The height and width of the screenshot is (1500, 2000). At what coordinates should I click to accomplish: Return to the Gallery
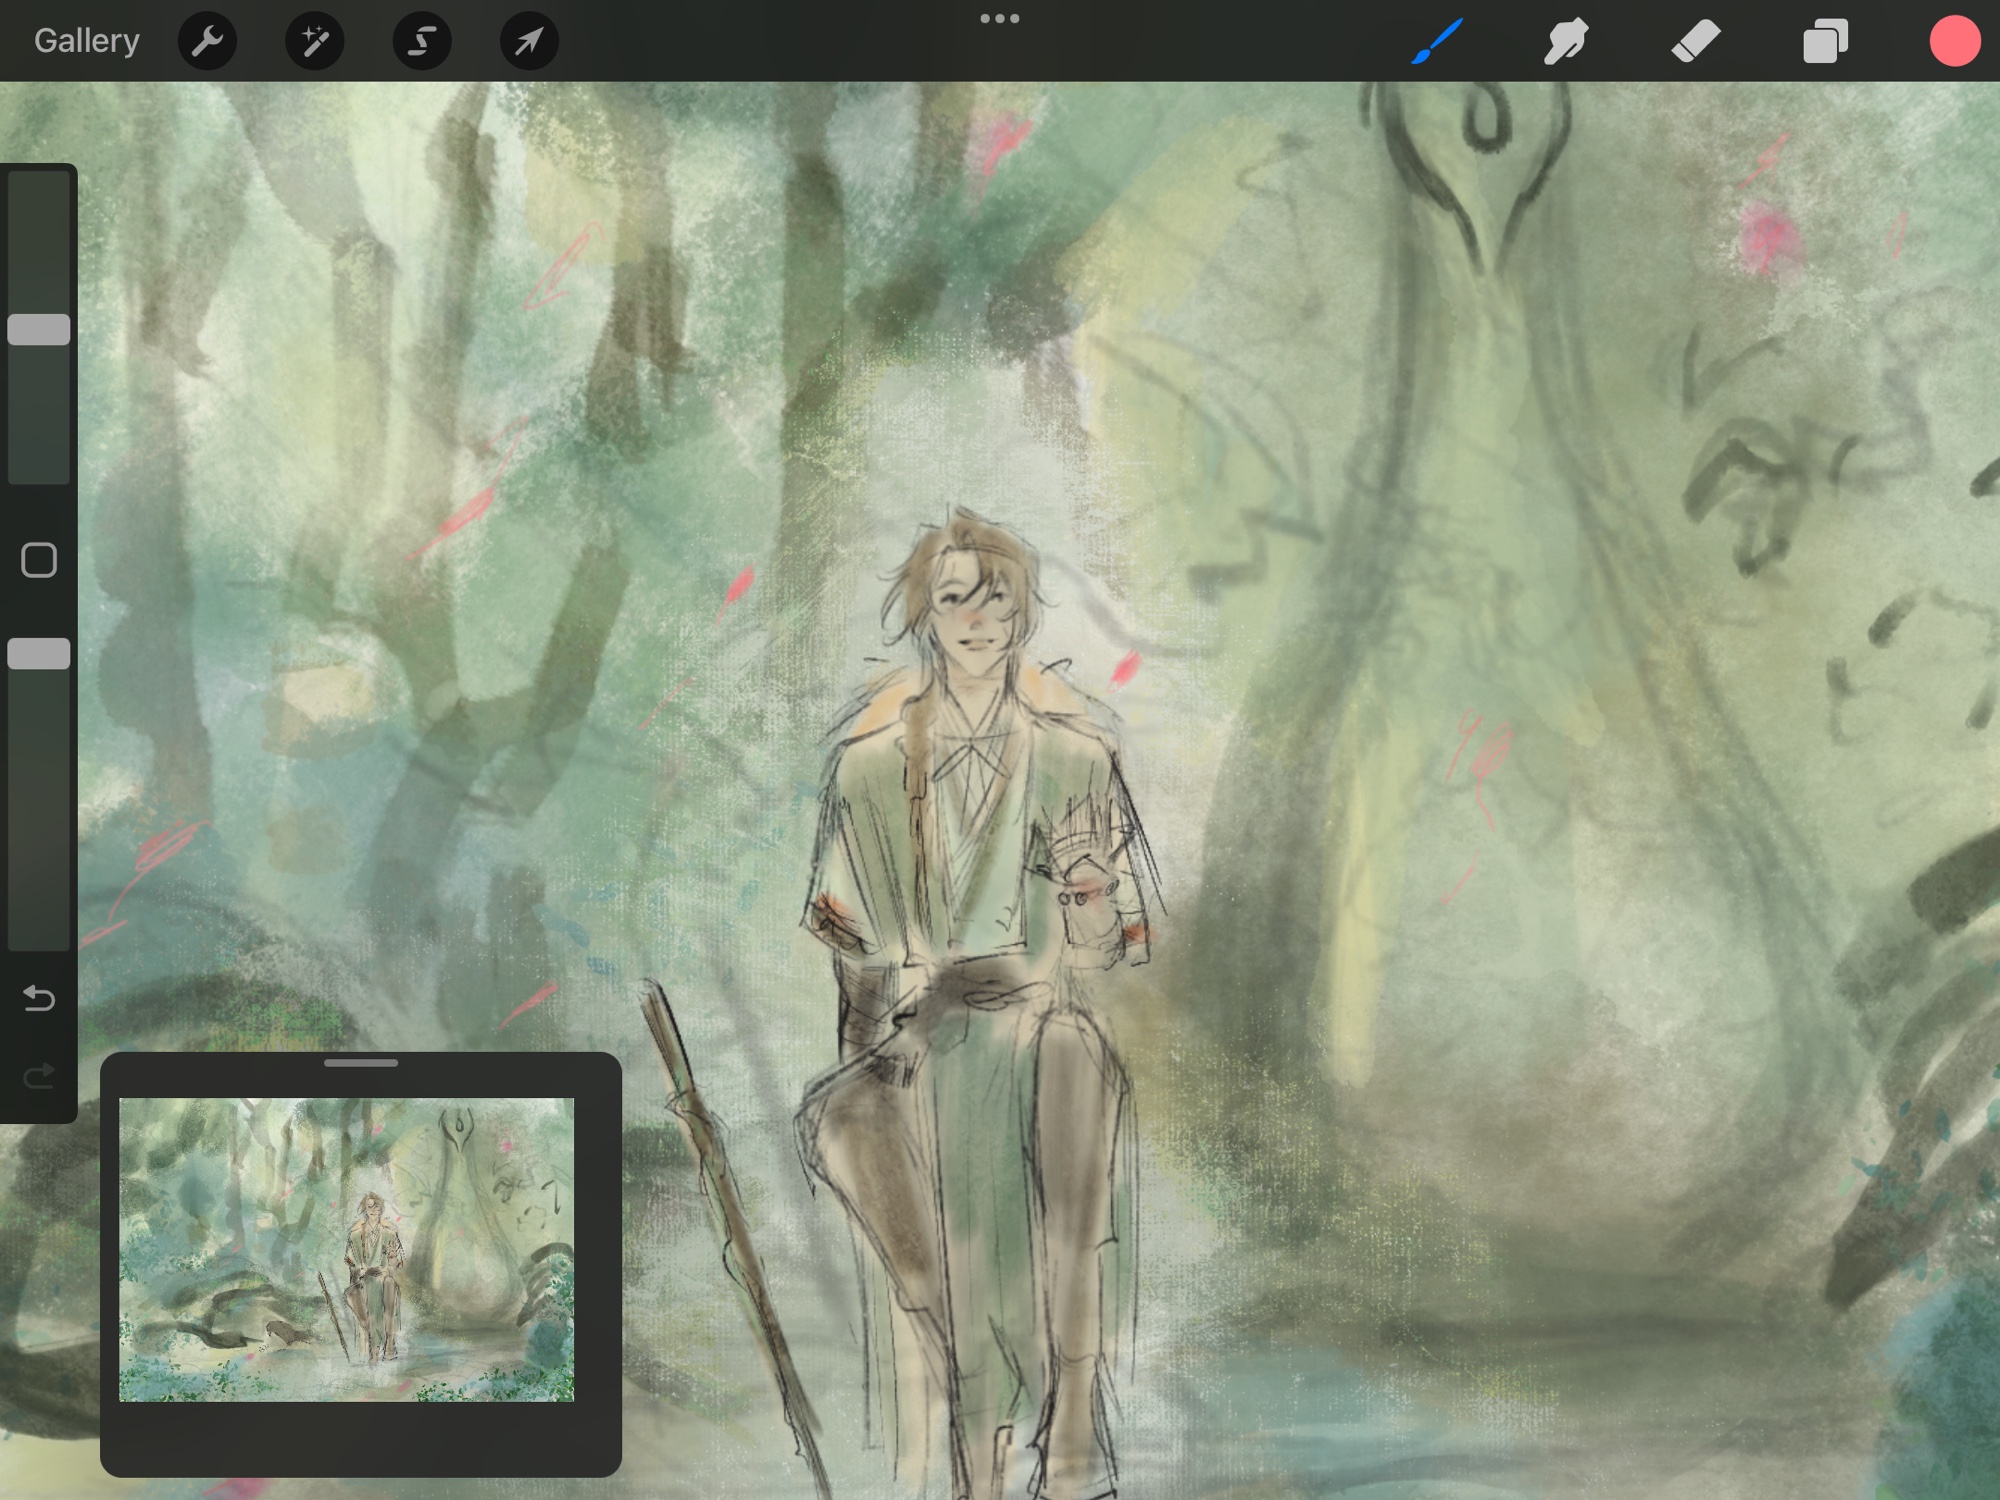pyautogui.click(x=87, y=41)
